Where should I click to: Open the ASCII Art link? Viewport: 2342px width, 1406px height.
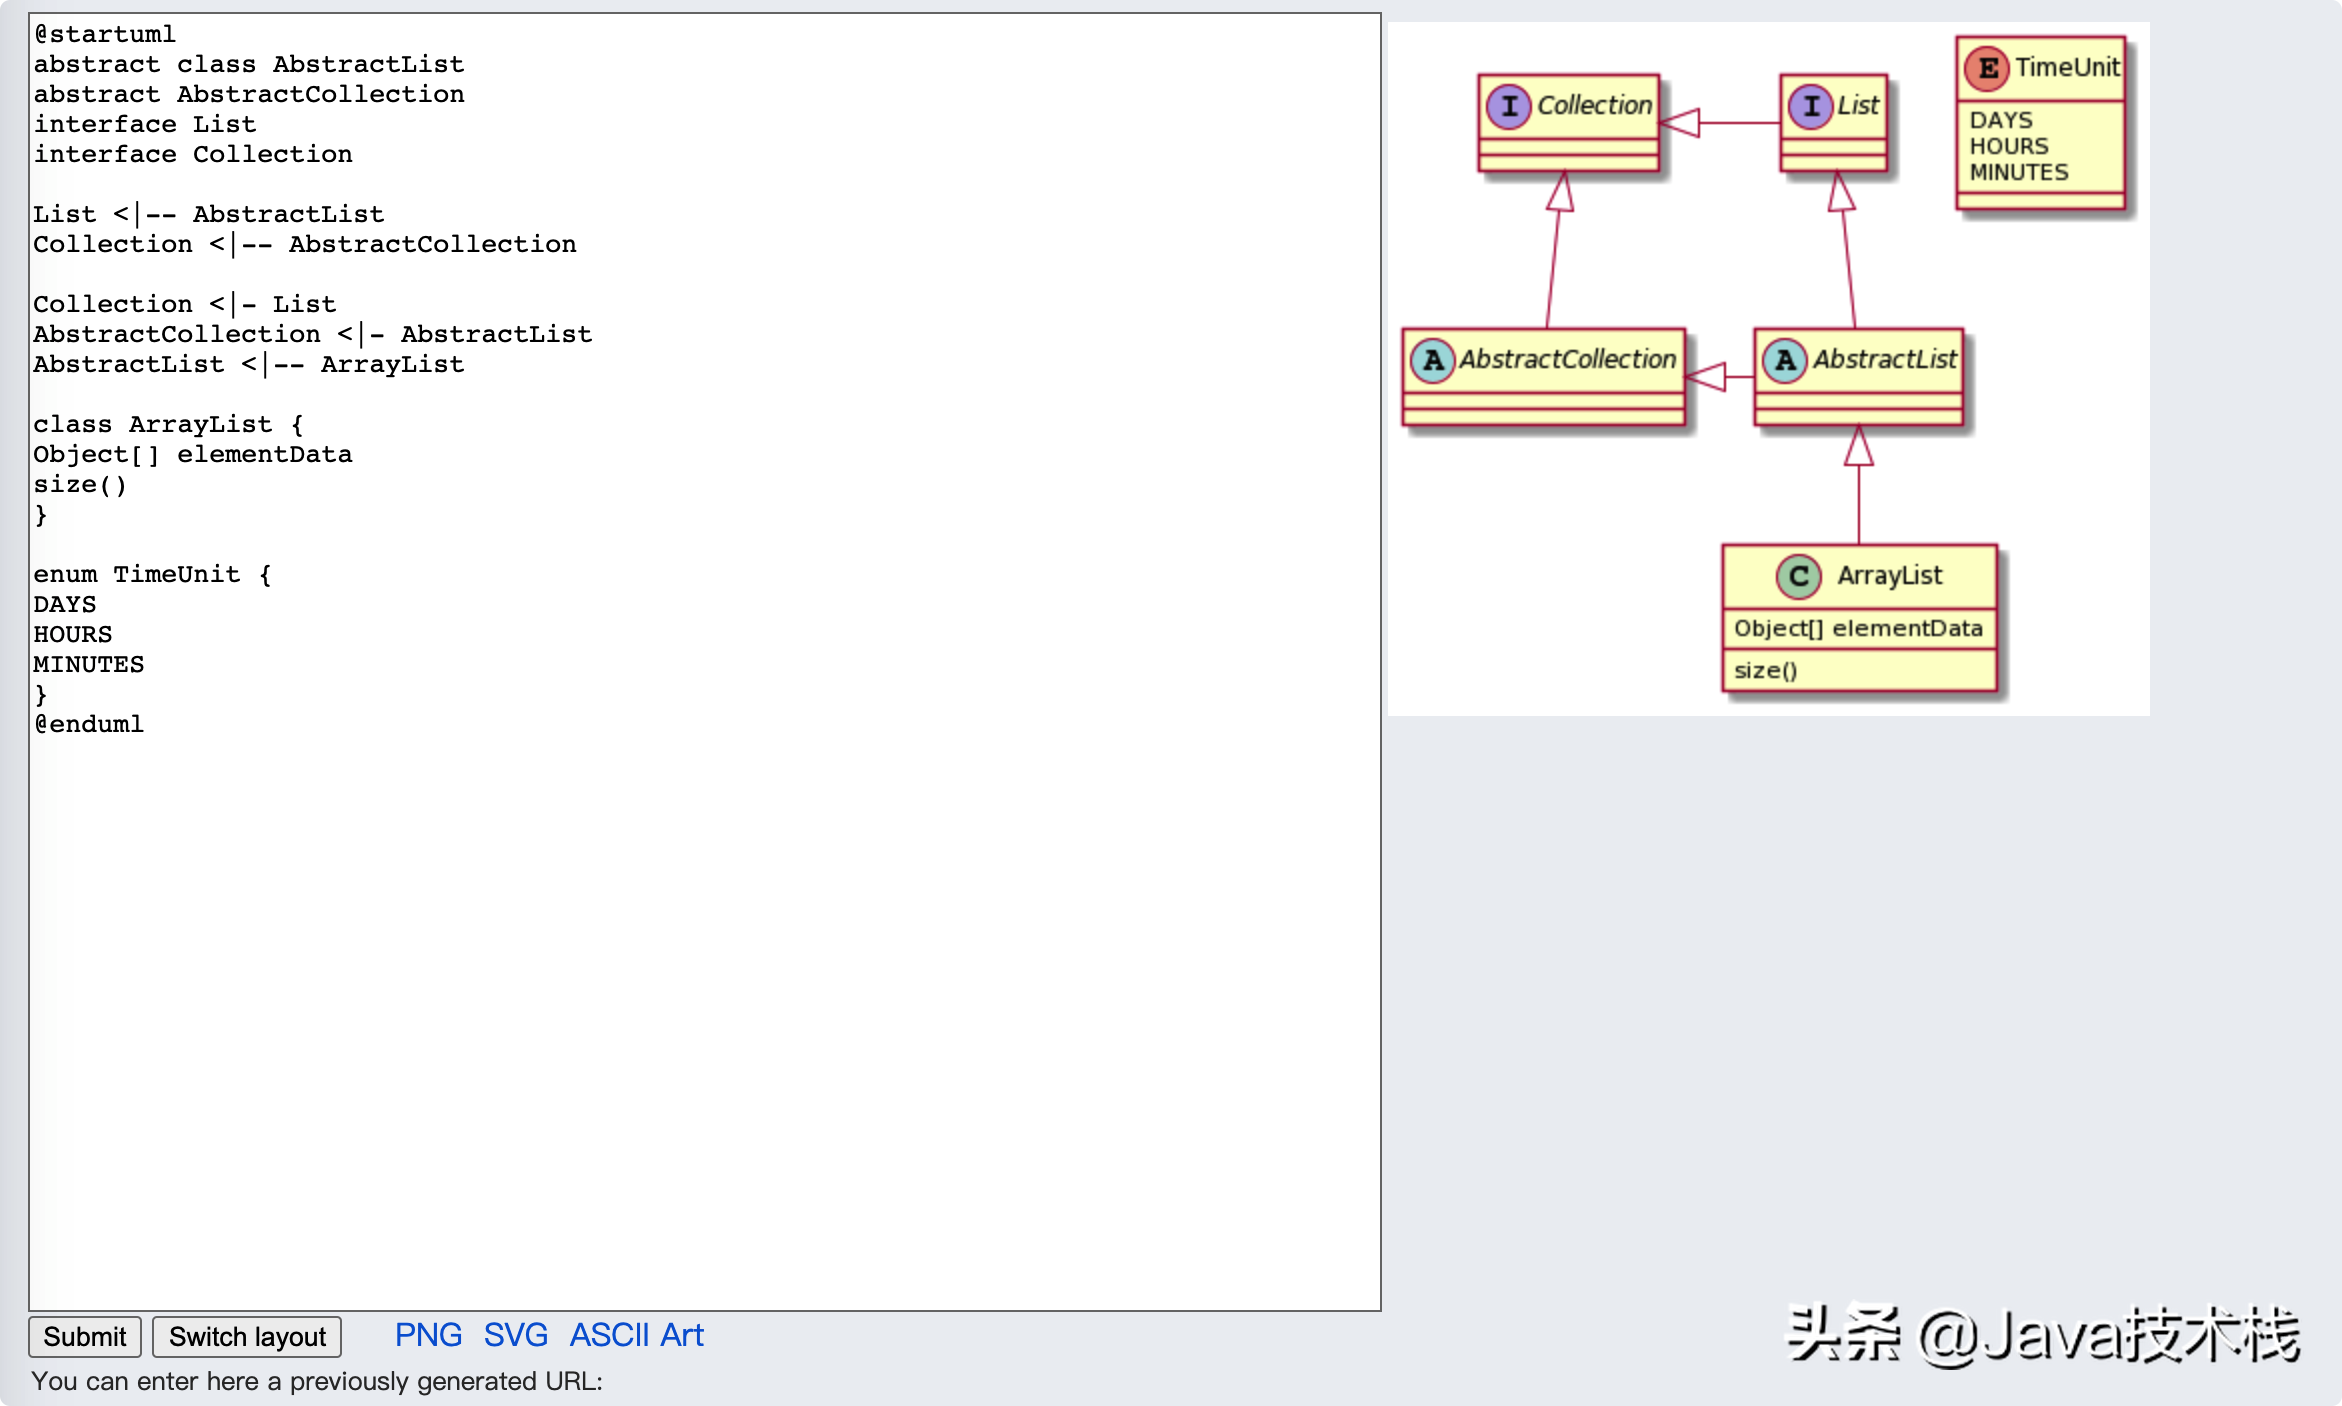coord(637,1335)
